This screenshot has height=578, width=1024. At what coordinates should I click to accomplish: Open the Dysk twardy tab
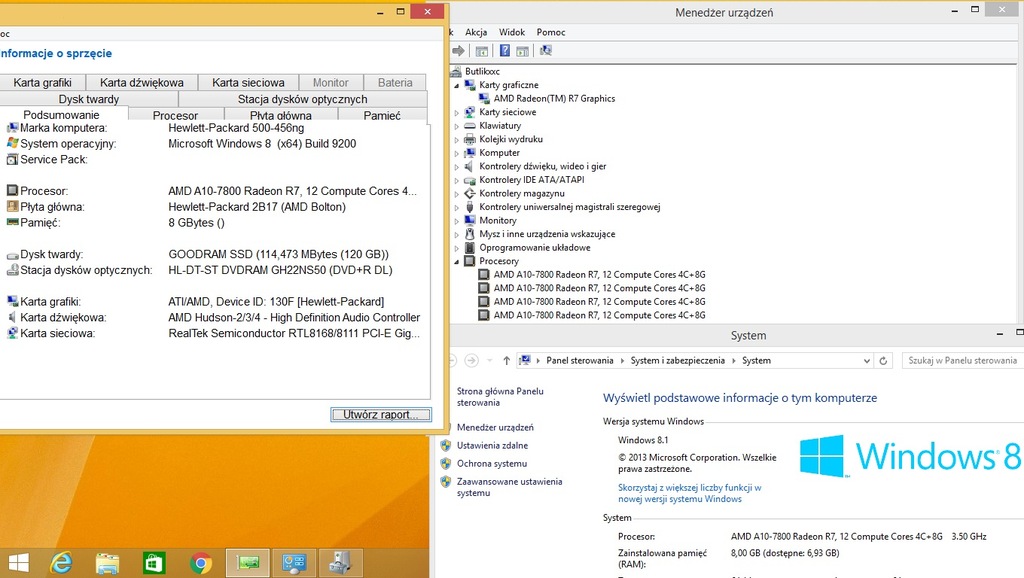coord(89,99)
